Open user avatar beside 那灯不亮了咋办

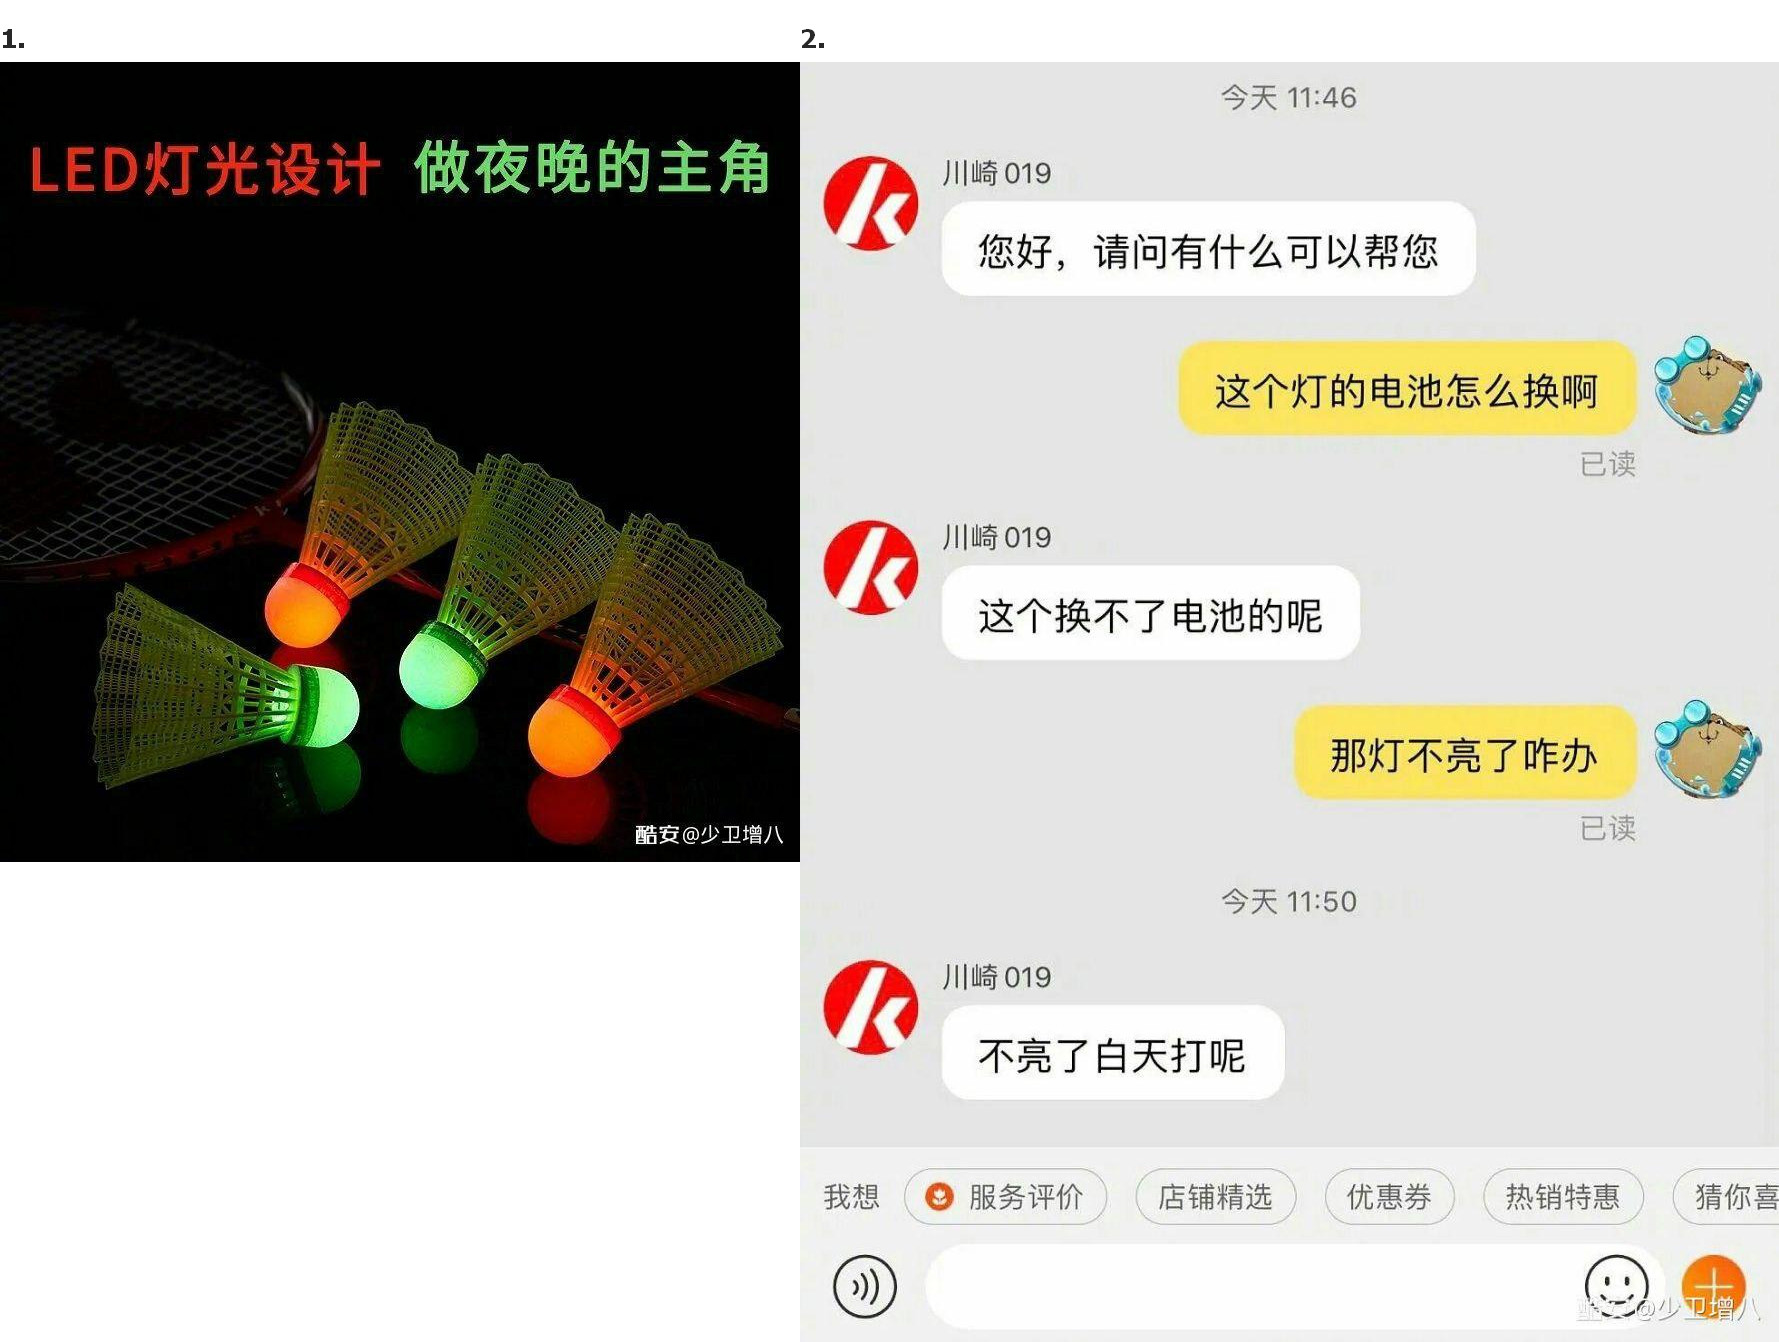[x=1707, y=749]
